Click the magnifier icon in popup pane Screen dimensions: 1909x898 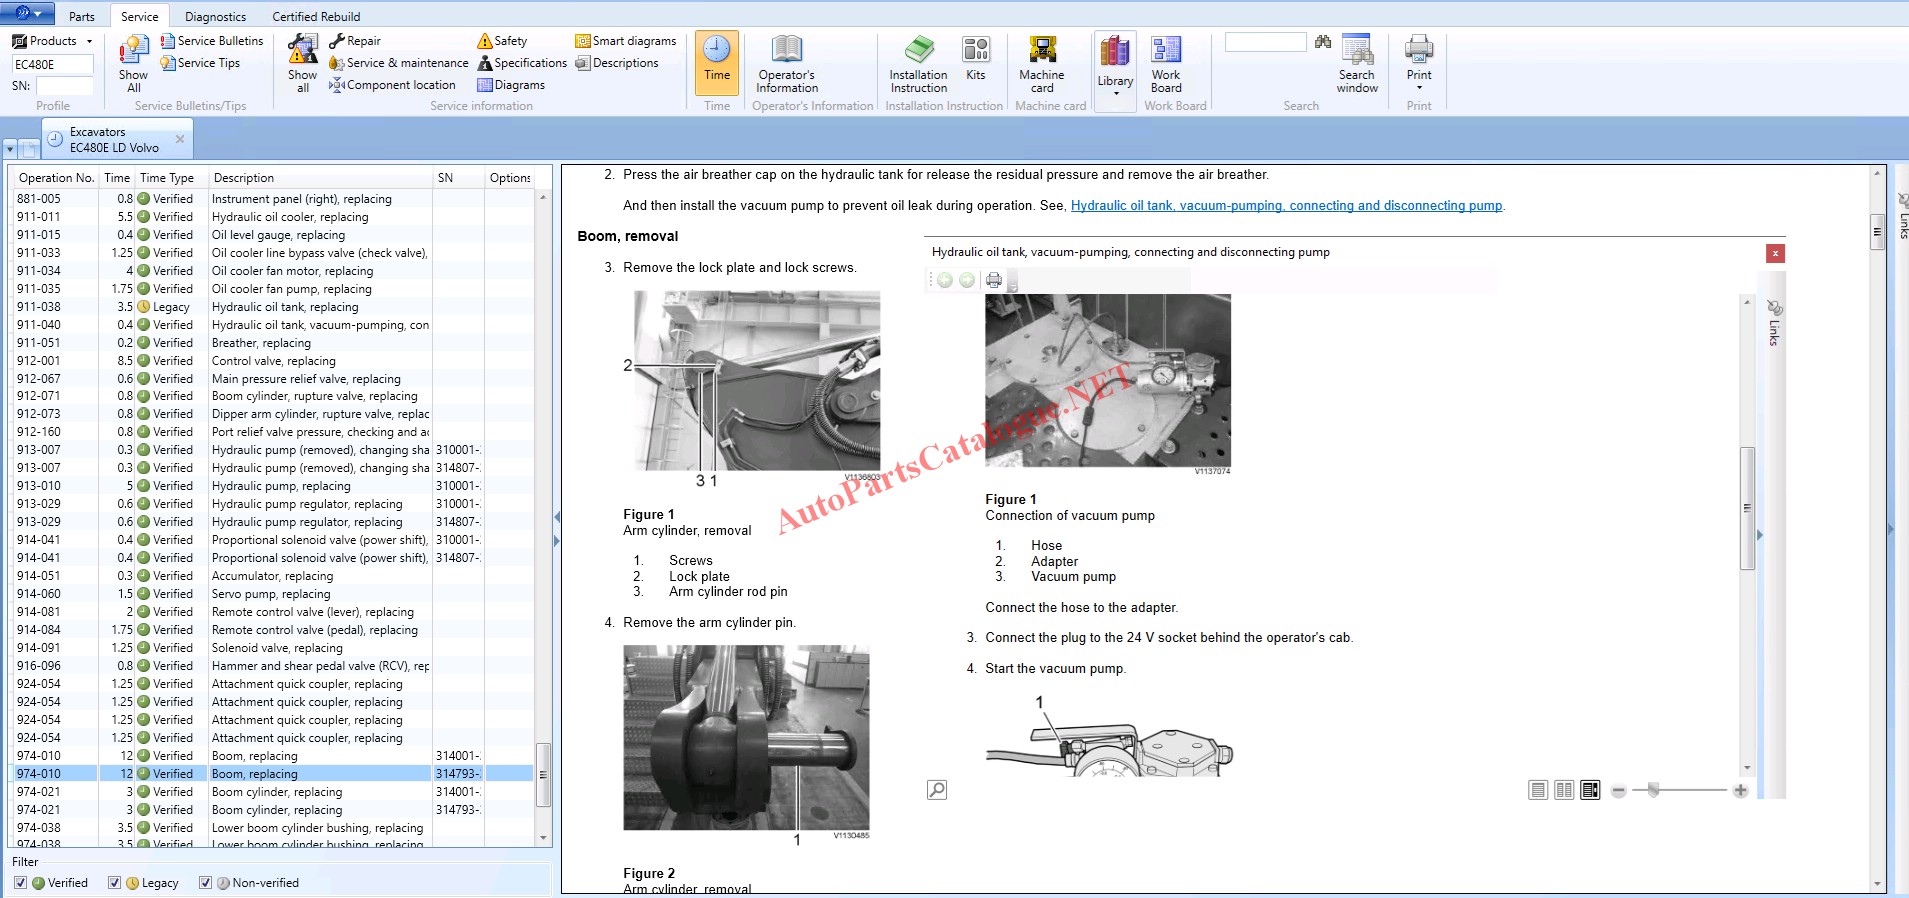pyautogui.click(x=937, y=790)
